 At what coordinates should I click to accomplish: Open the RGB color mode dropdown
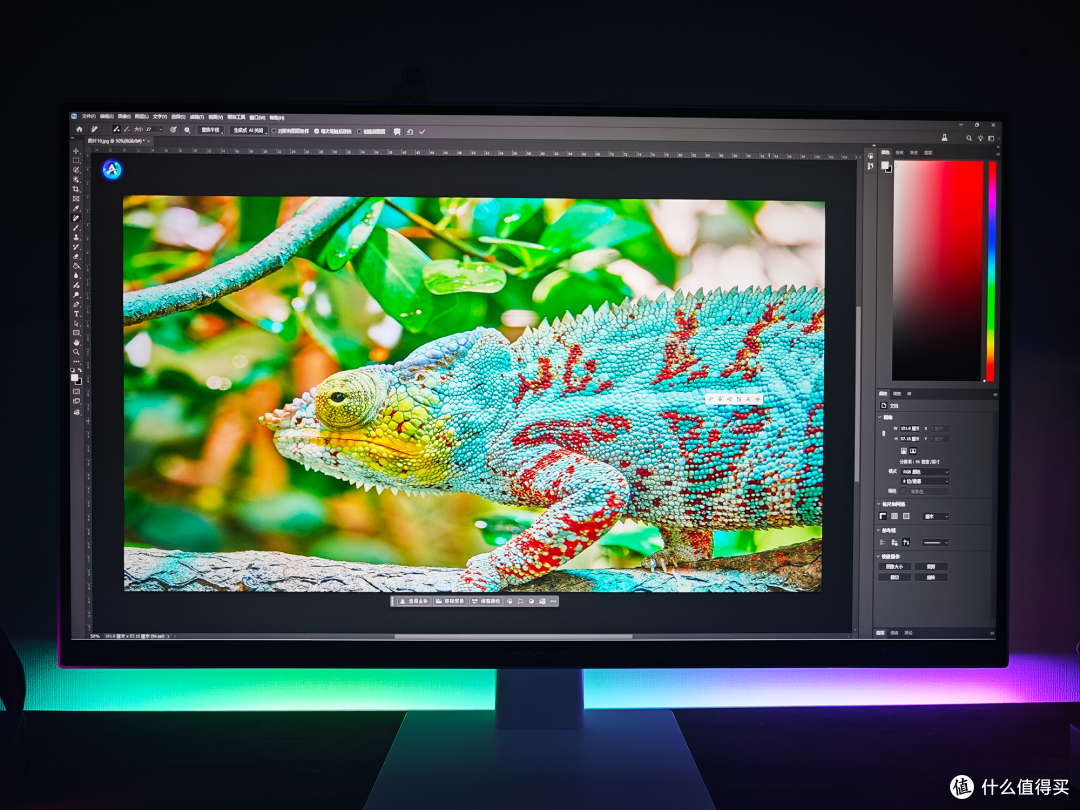click(924, 472)
